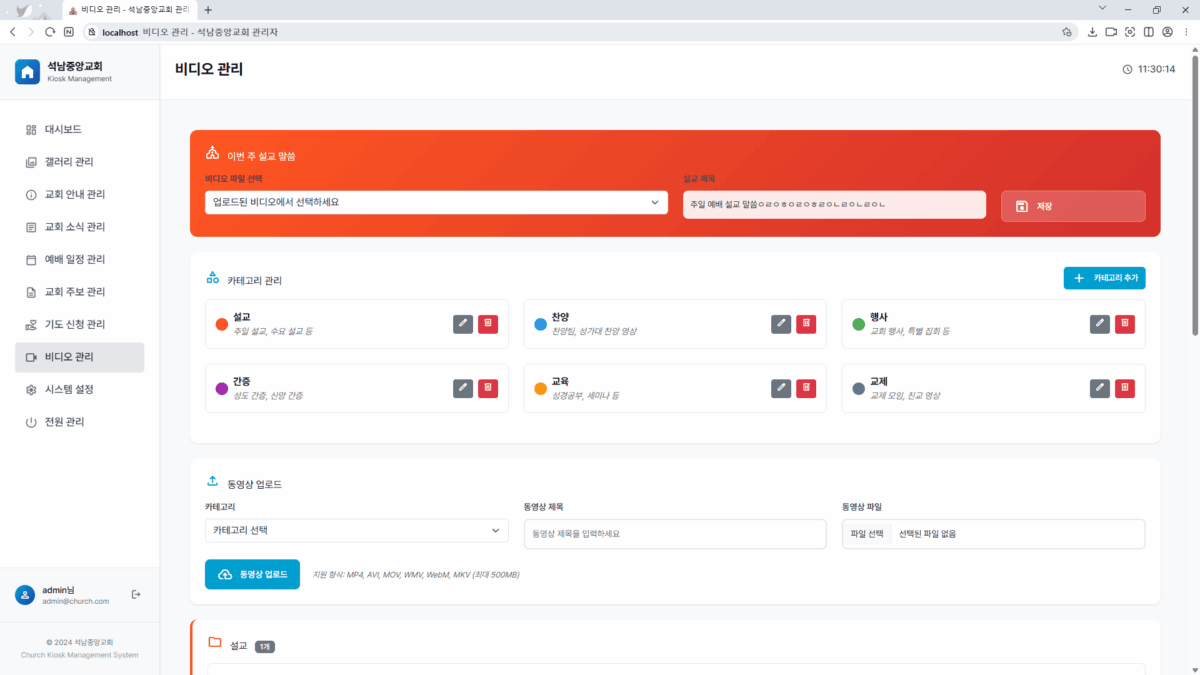Click the 파일 선택 file chooser button

pyautogui.click(x=866, y=534)
